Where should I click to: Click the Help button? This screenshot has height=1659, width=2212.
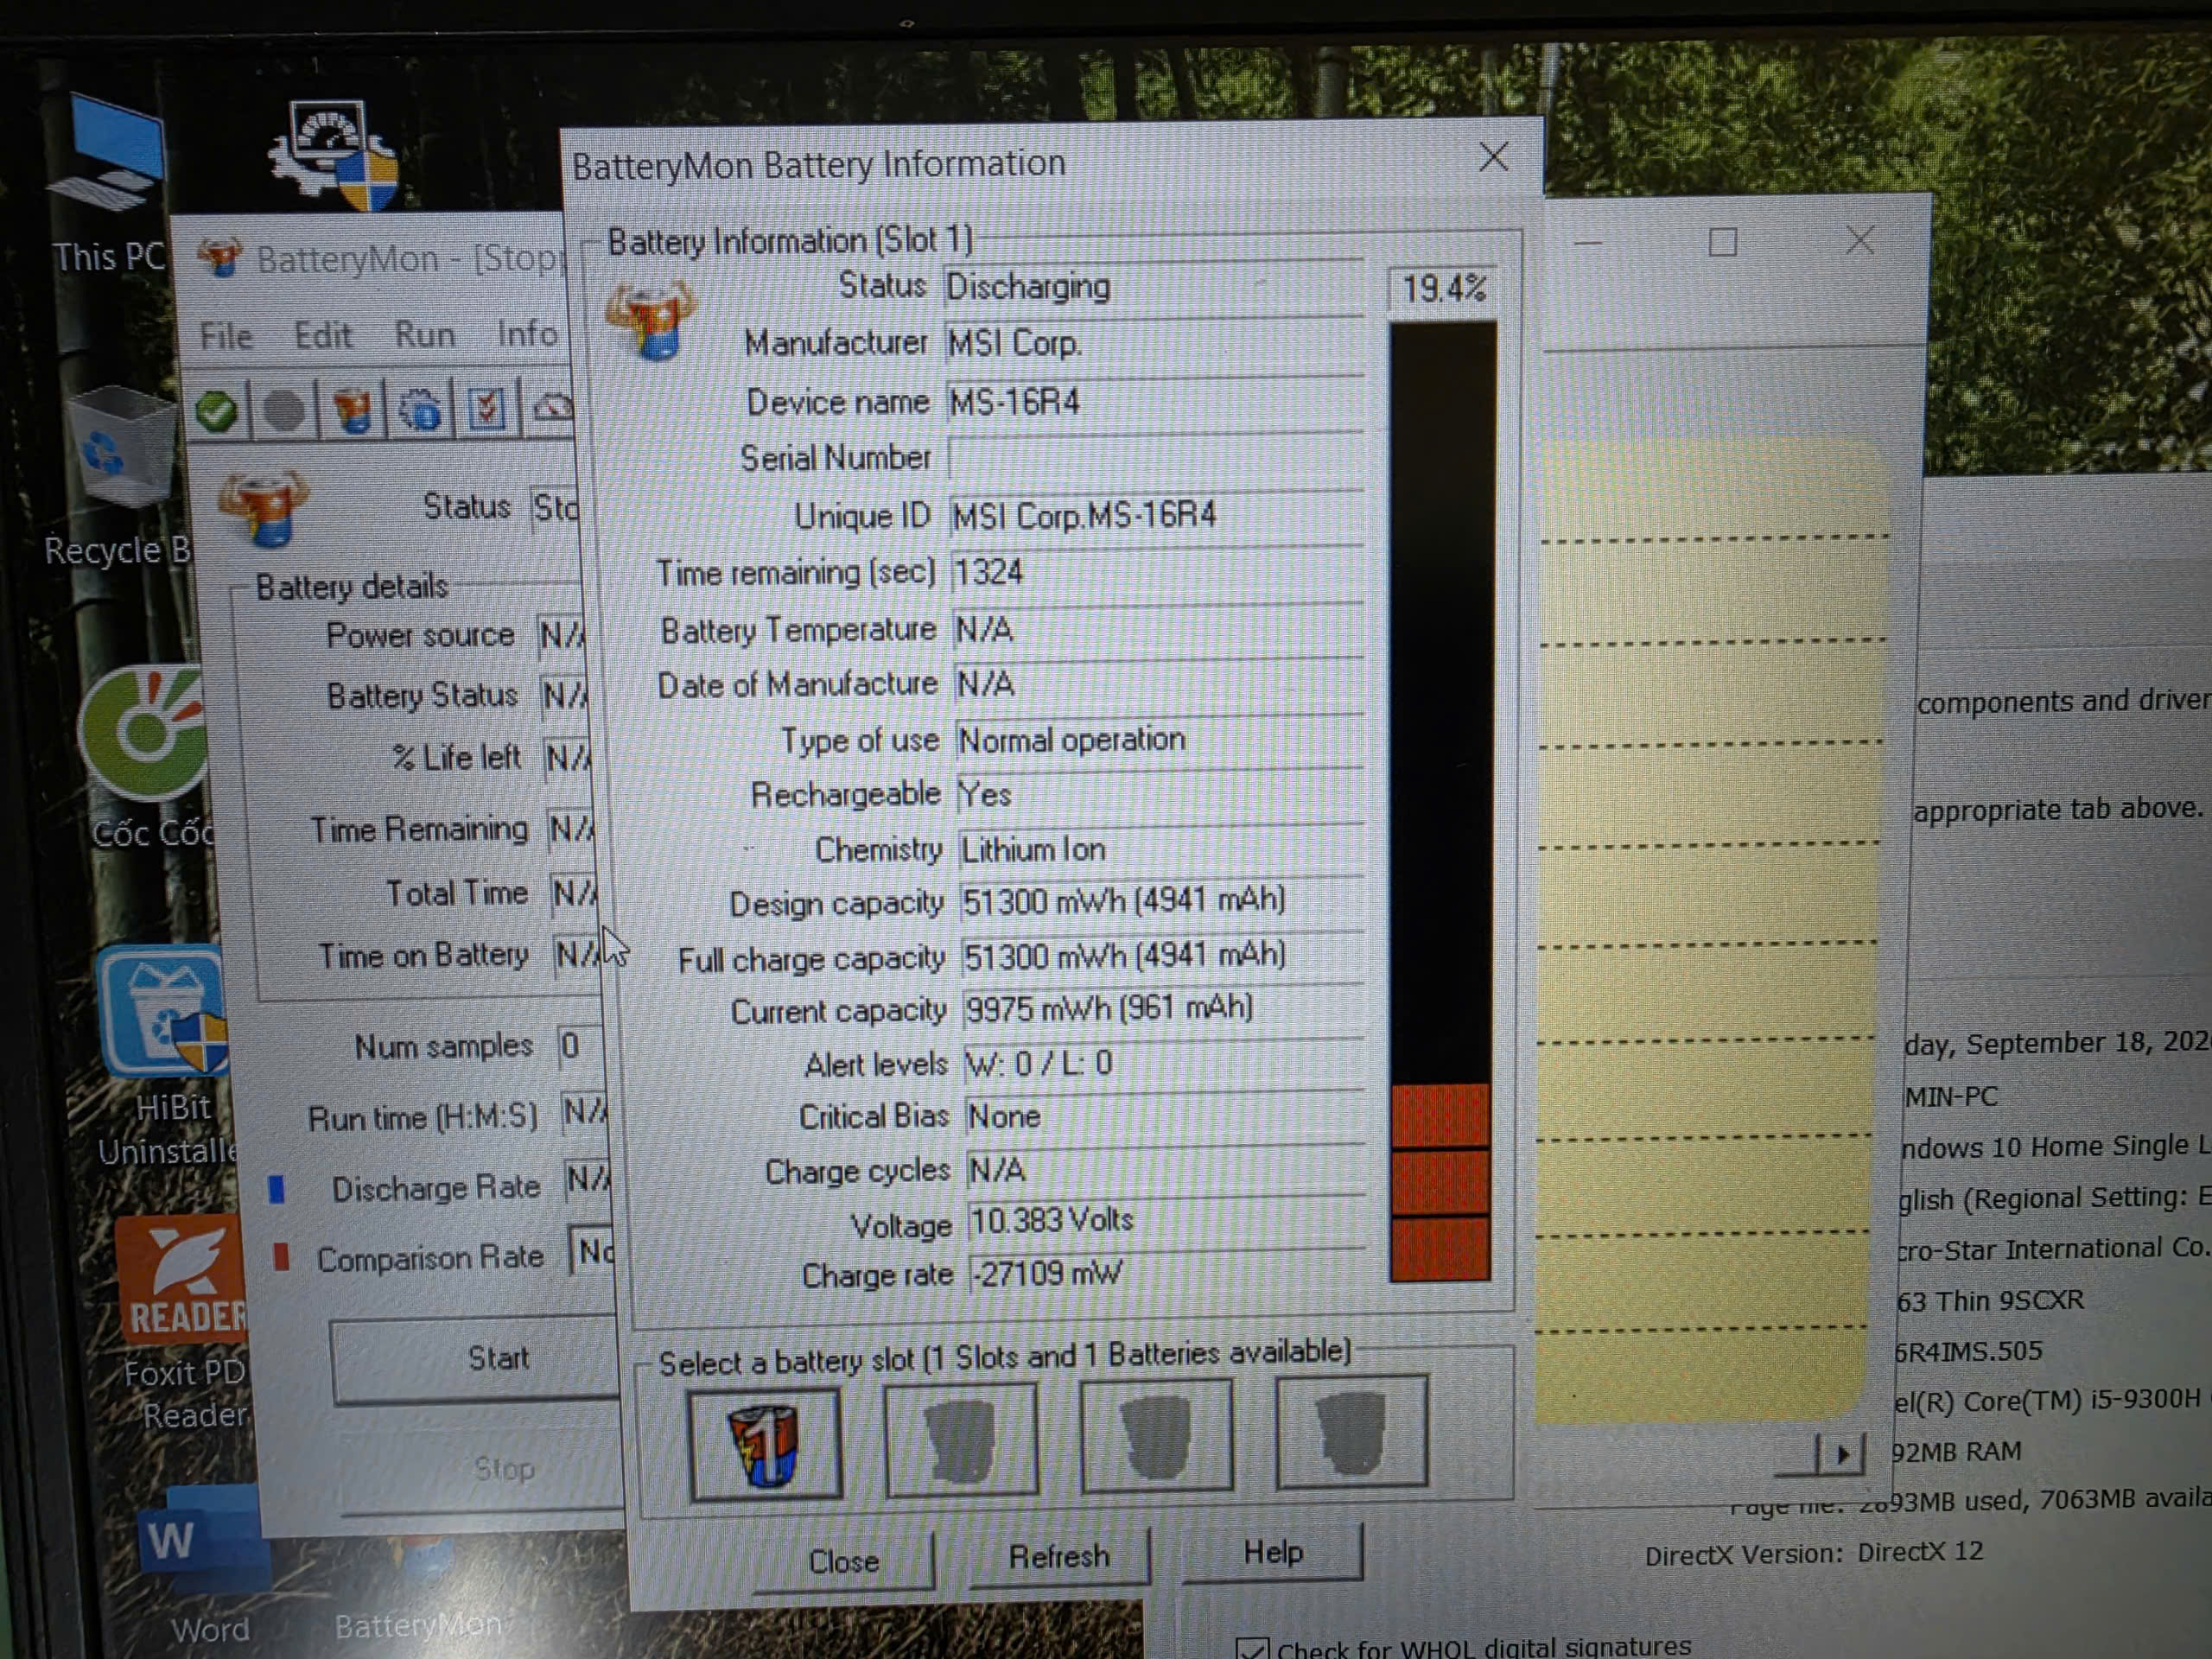[x=1273, y=1553]
